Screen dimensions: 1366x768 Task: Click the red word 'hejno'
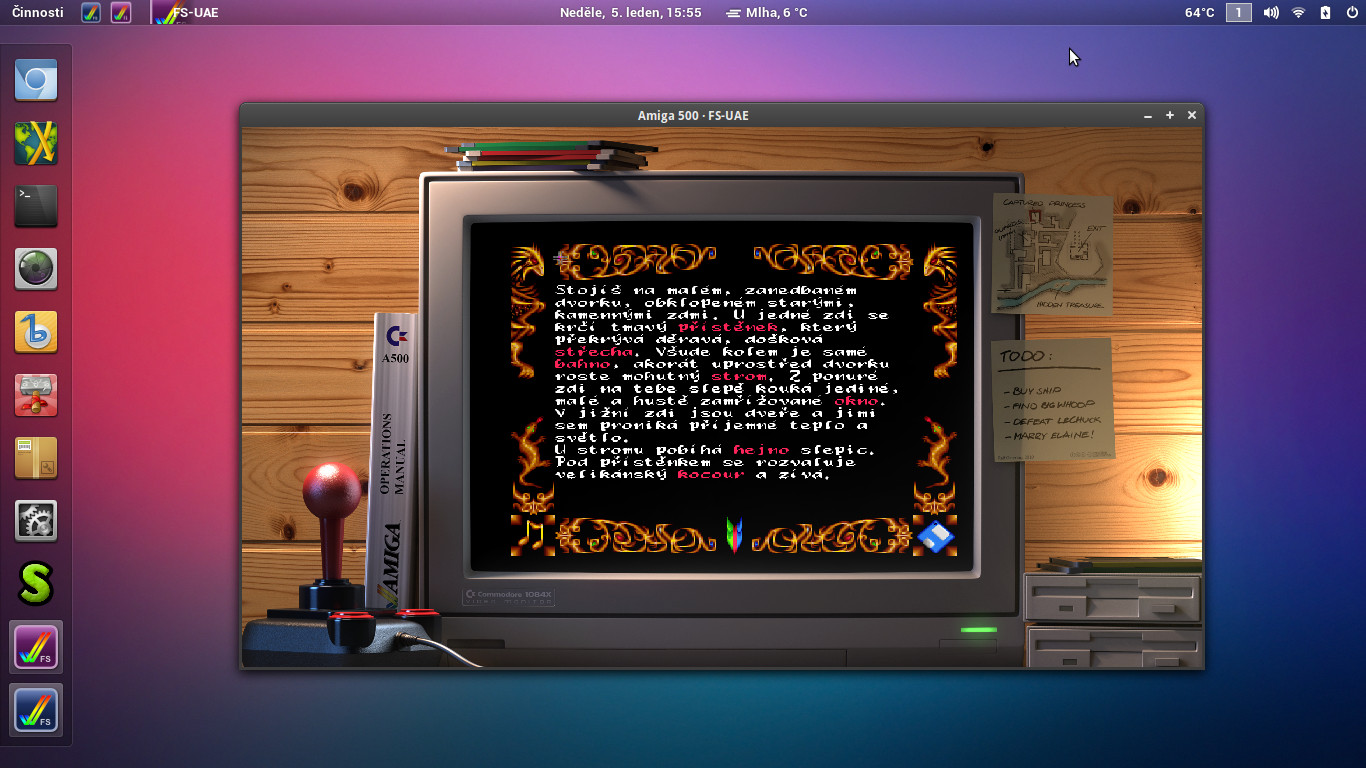click(x=761, y=451)
